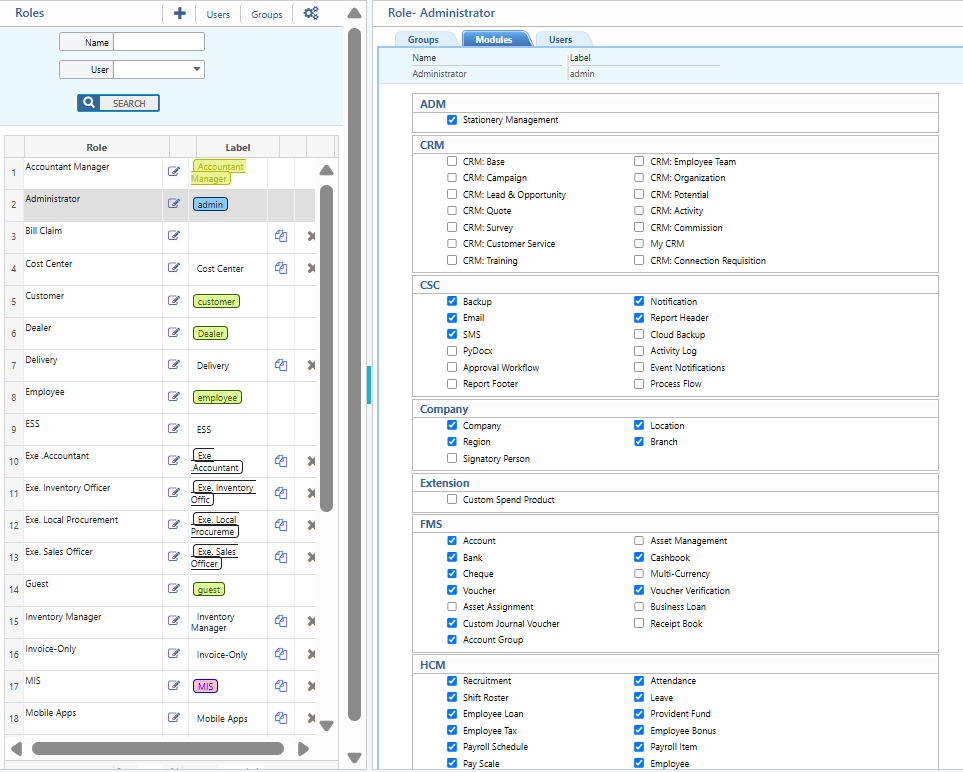The width and height of the screenshot is (963, 772).
Task: Click the plus icon to add a new role
Action: (178, 13)
